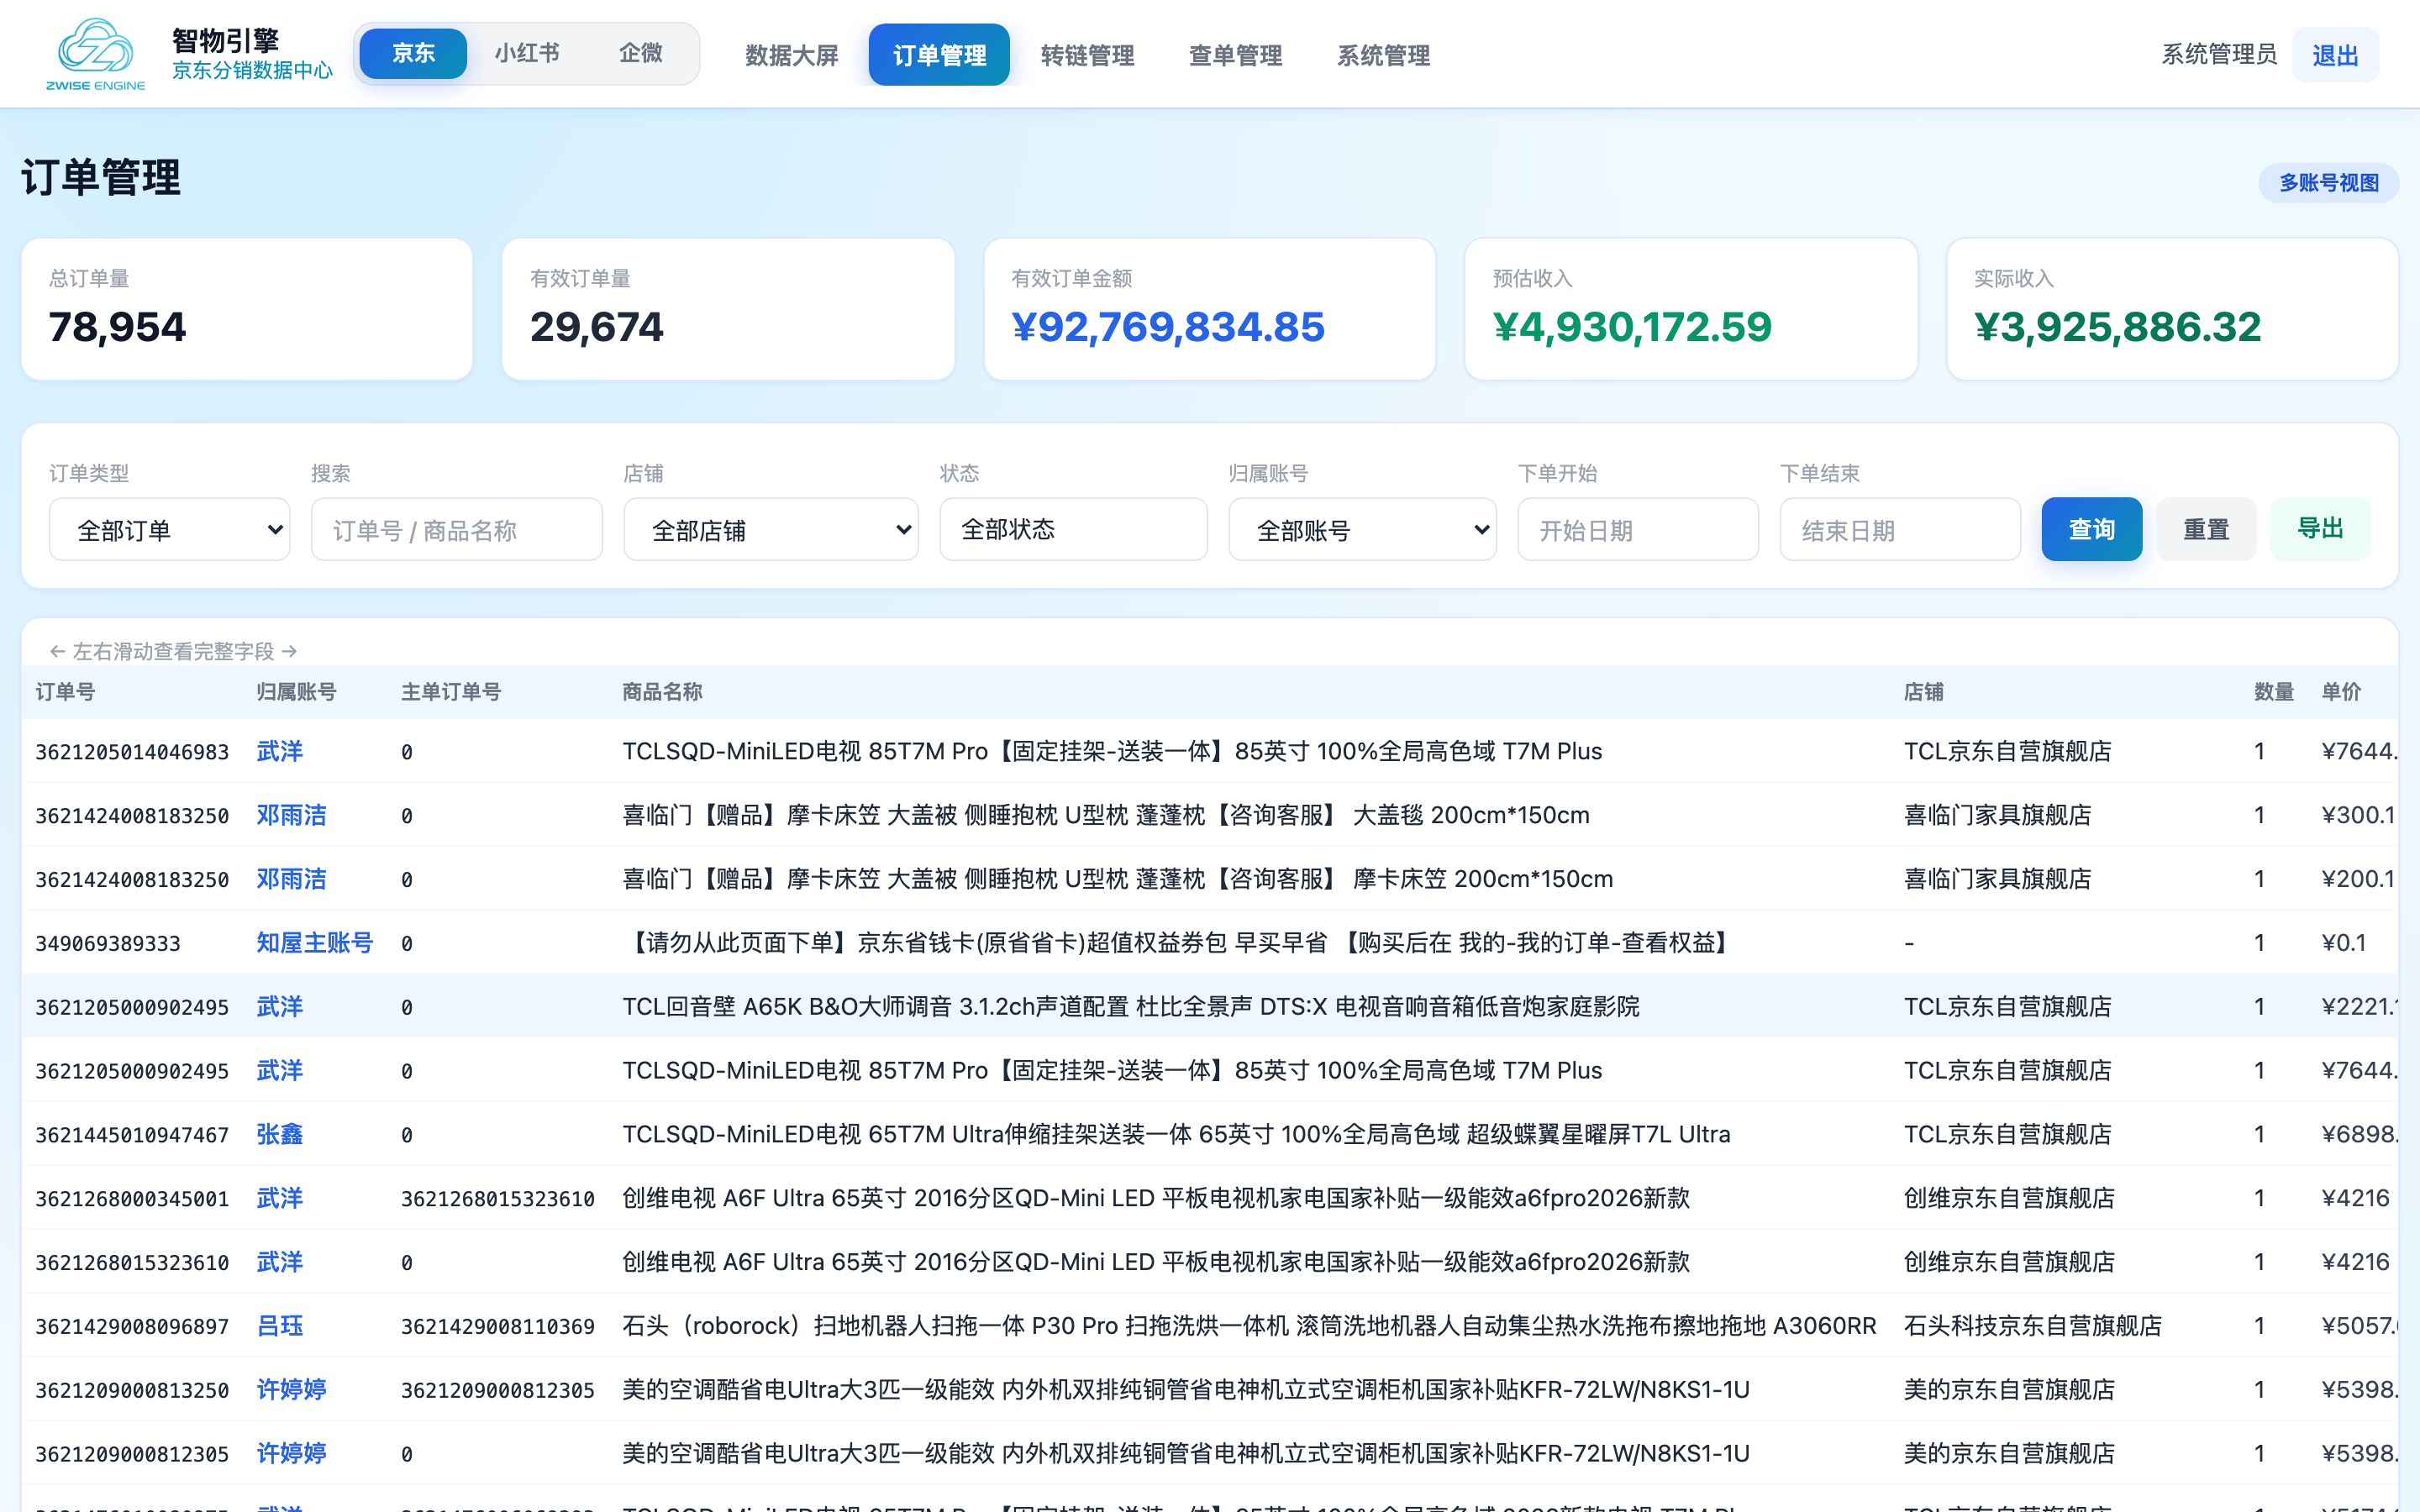Viewport: 2420px width, 1512px height.
Task: Switch to the 小红书 platform tab
Action: 527,54
